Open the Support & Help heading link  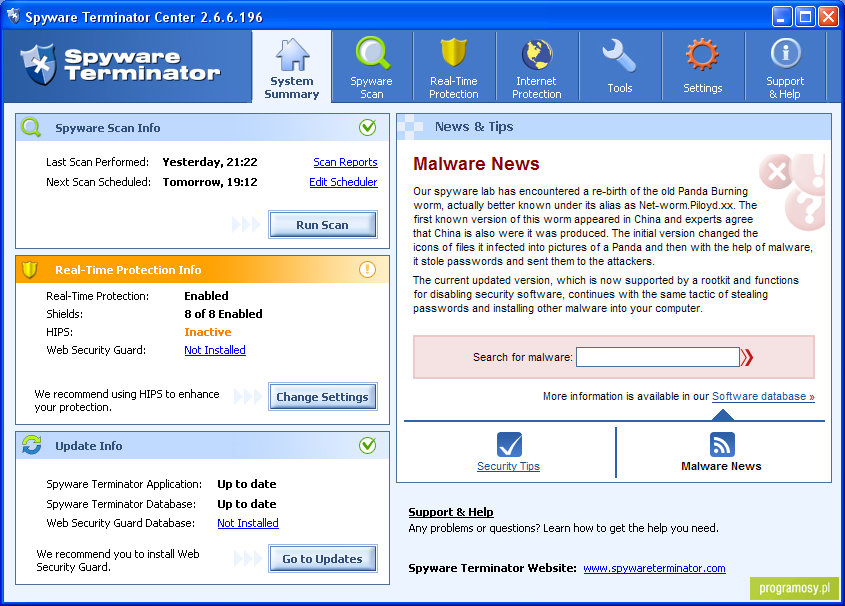(451, 512)
